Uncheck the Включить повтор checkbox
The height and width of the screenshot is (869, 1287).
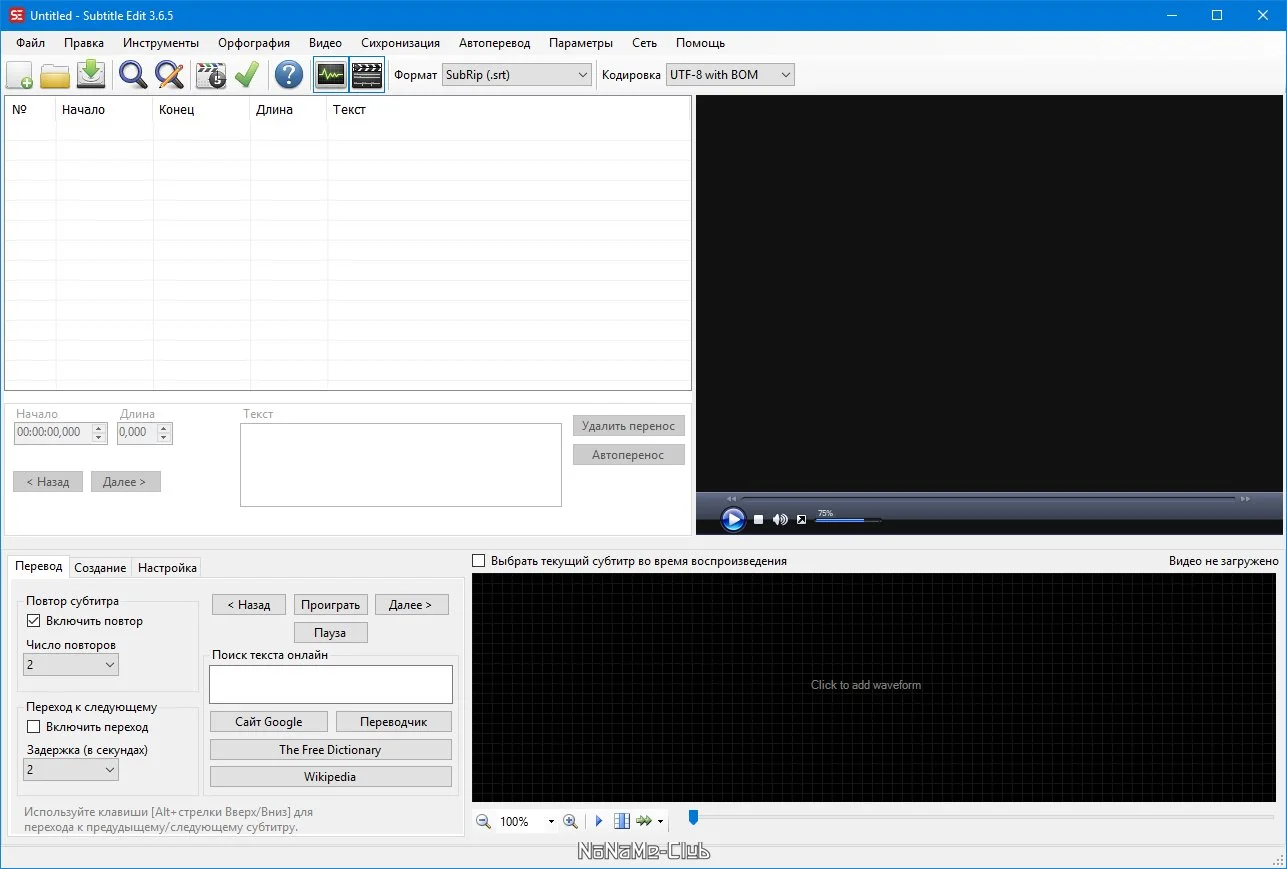34,621
